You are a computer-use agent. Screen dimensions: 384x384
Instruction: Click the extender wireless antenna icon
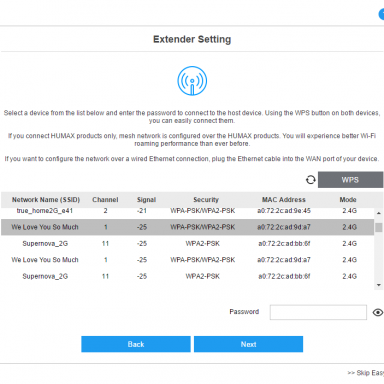click(x=192, y=81)
